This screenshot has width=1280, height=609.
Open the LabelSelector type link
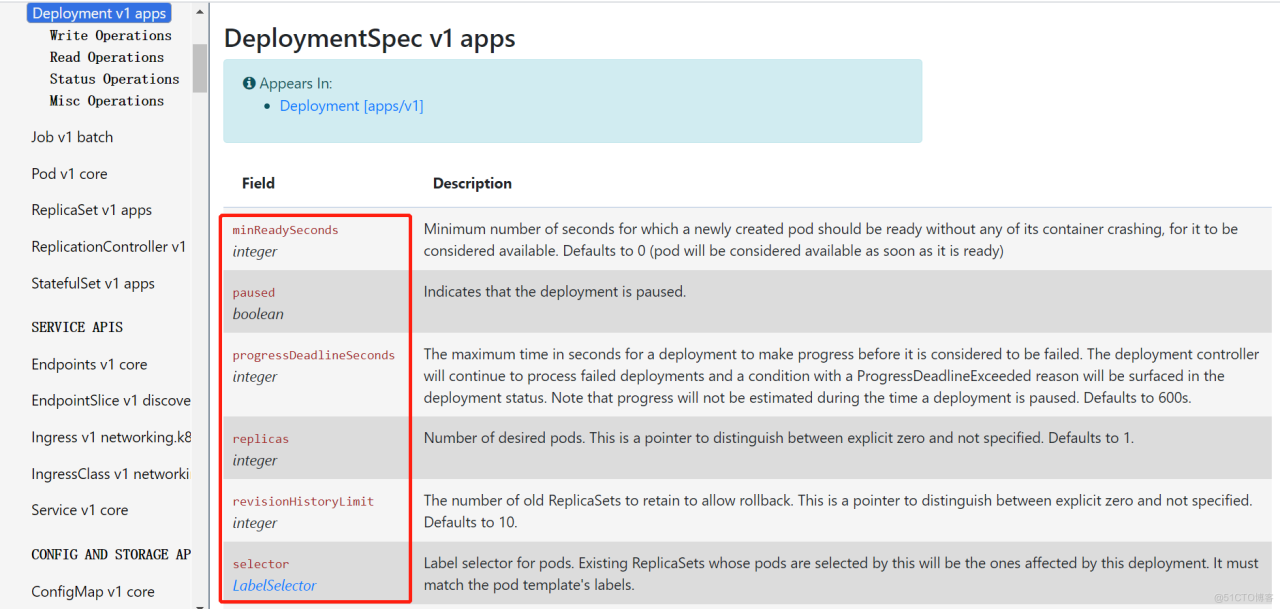[274, 586]
